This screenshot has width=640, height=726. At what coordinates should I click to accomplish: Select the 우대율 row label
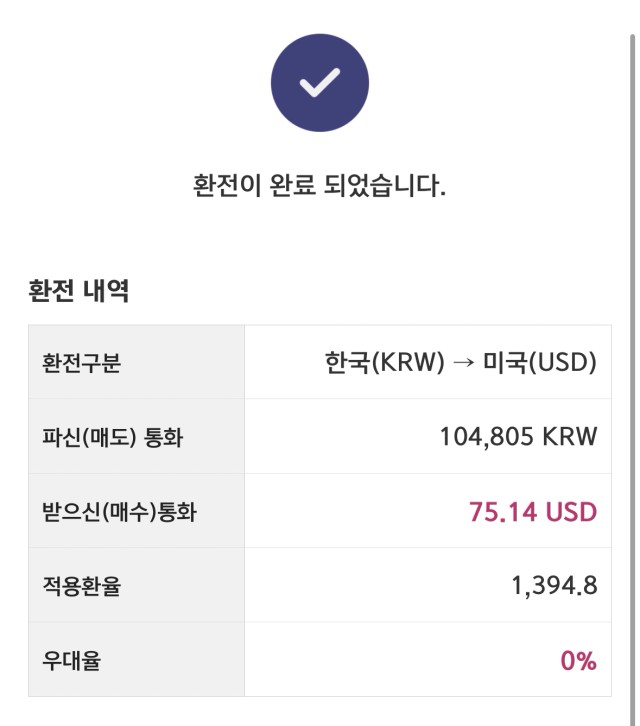[71, 660]
